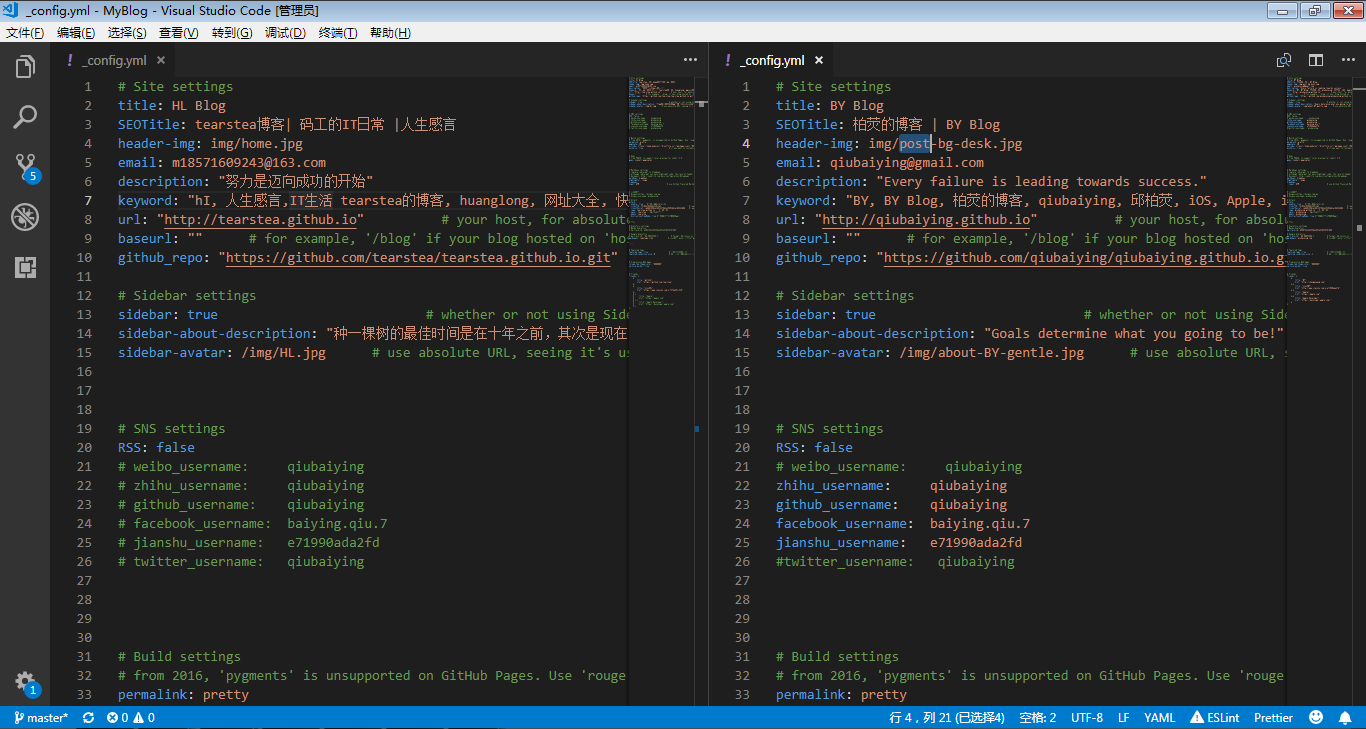
Task: Open notifications bell in status bar
Action: click(x=1346, y=718)
